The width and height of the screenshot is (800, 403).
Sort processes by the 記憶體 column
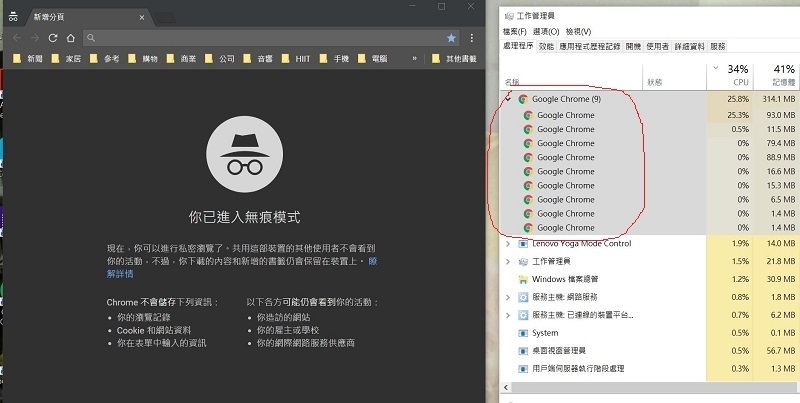pos(777,77)
